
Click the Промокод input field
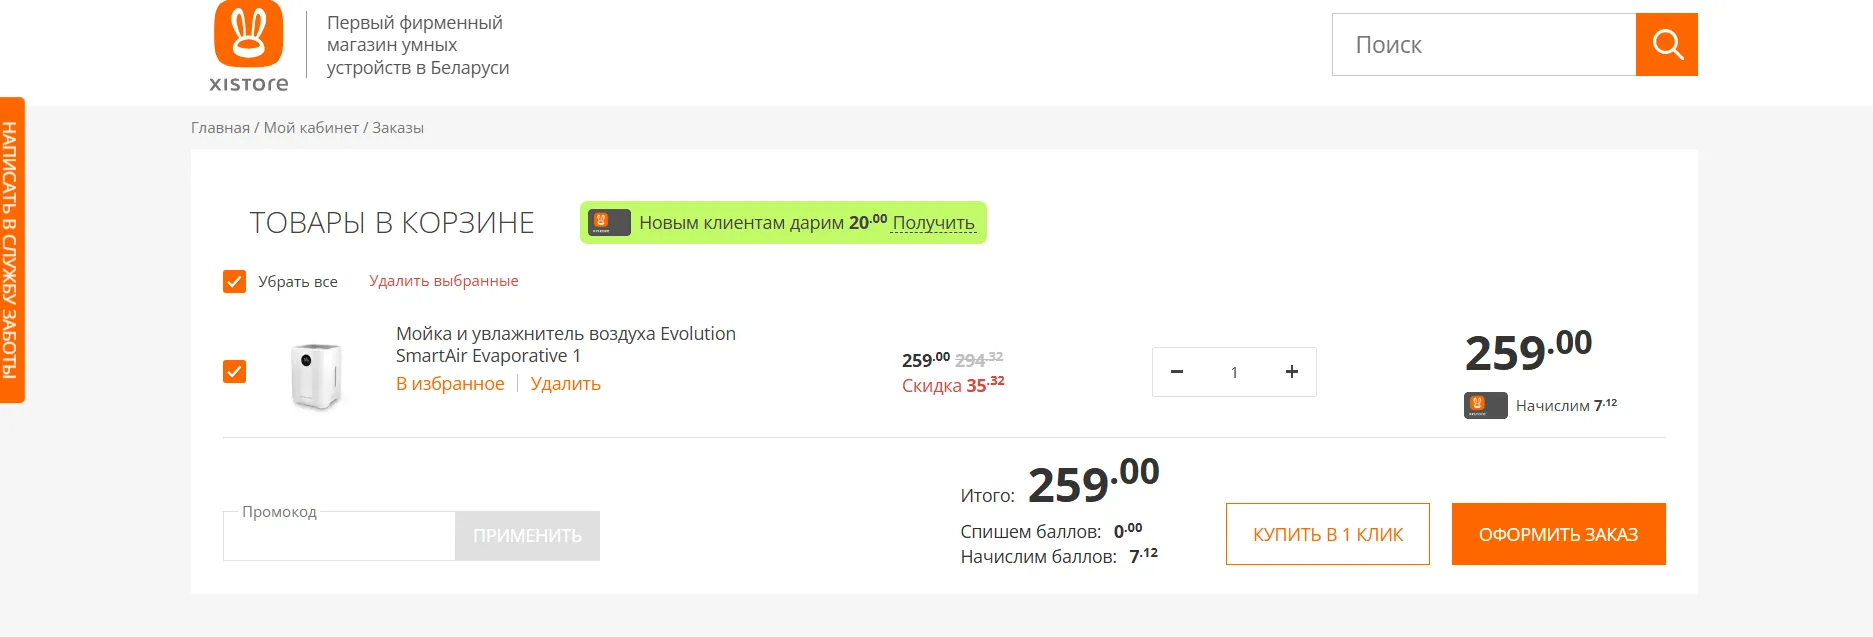tap(339, 536)
